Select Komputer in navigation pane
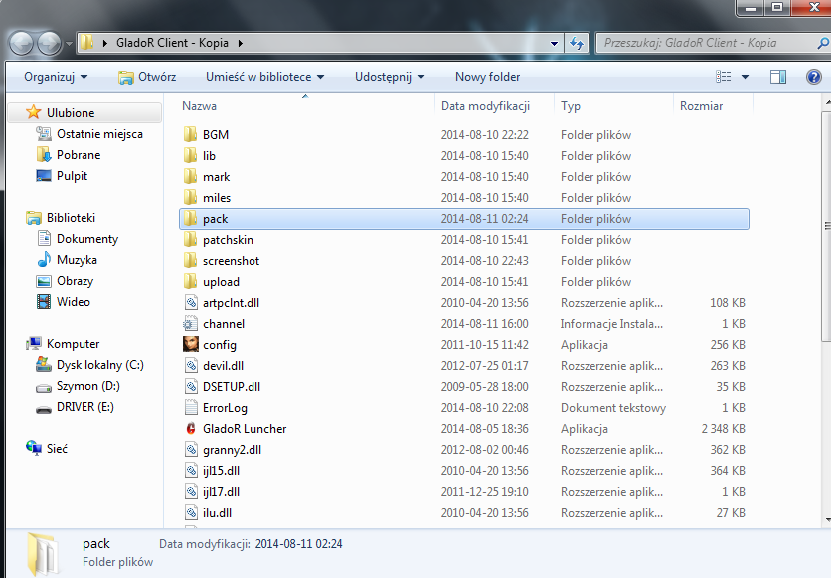 click(x=73, y=344)
